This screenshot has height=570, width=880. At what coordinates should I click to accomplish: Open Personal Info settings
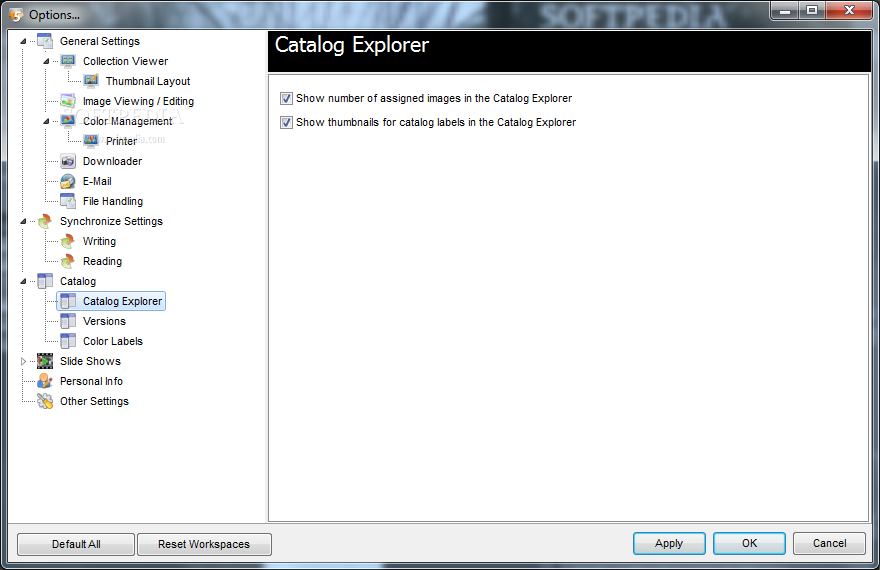click(91, 381)
